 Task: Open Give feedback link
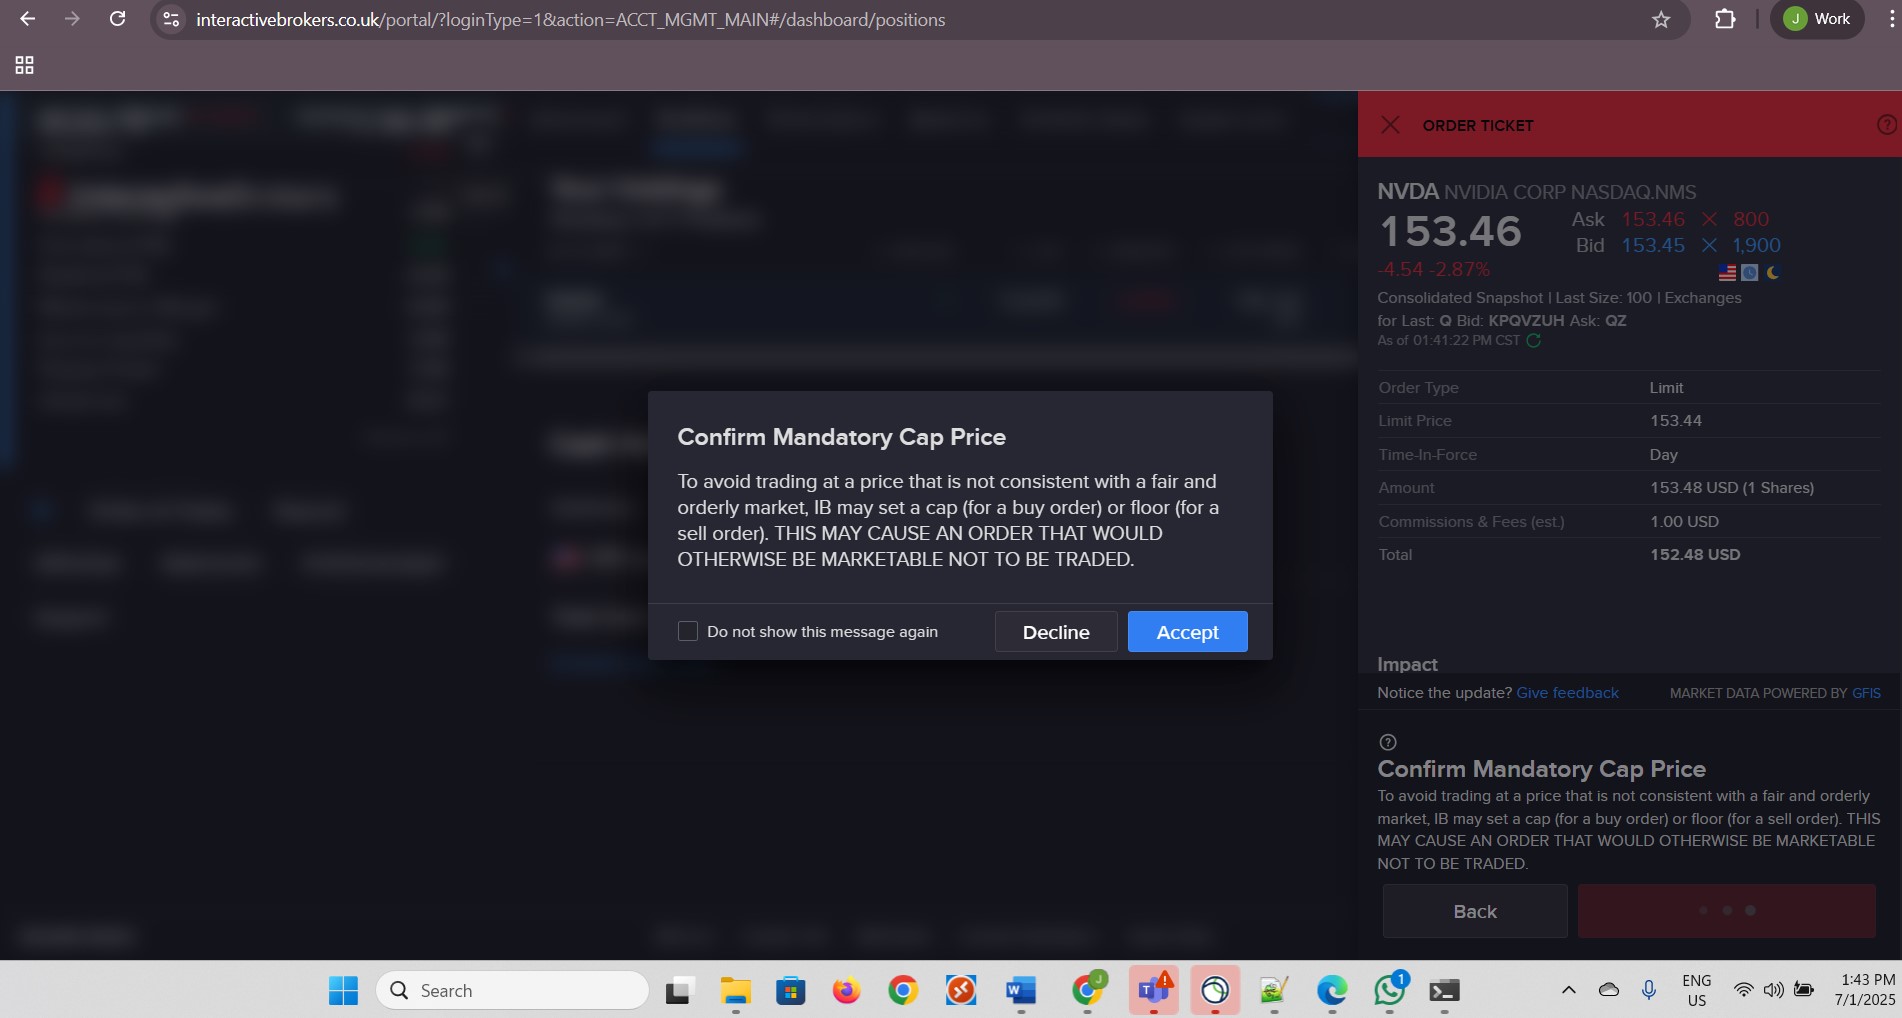click(x=1567, y=693)
